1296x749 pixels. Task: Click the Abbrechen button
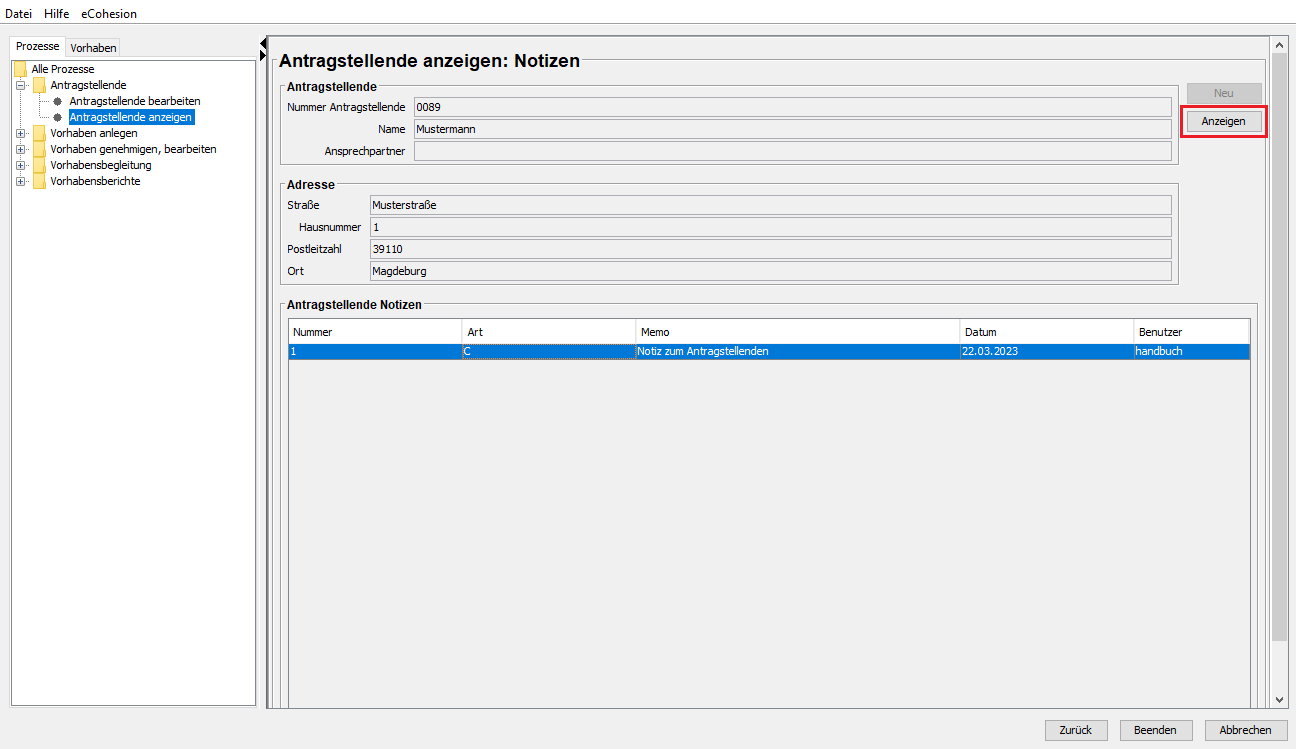pyautogui.click(x=1246, y=730)
